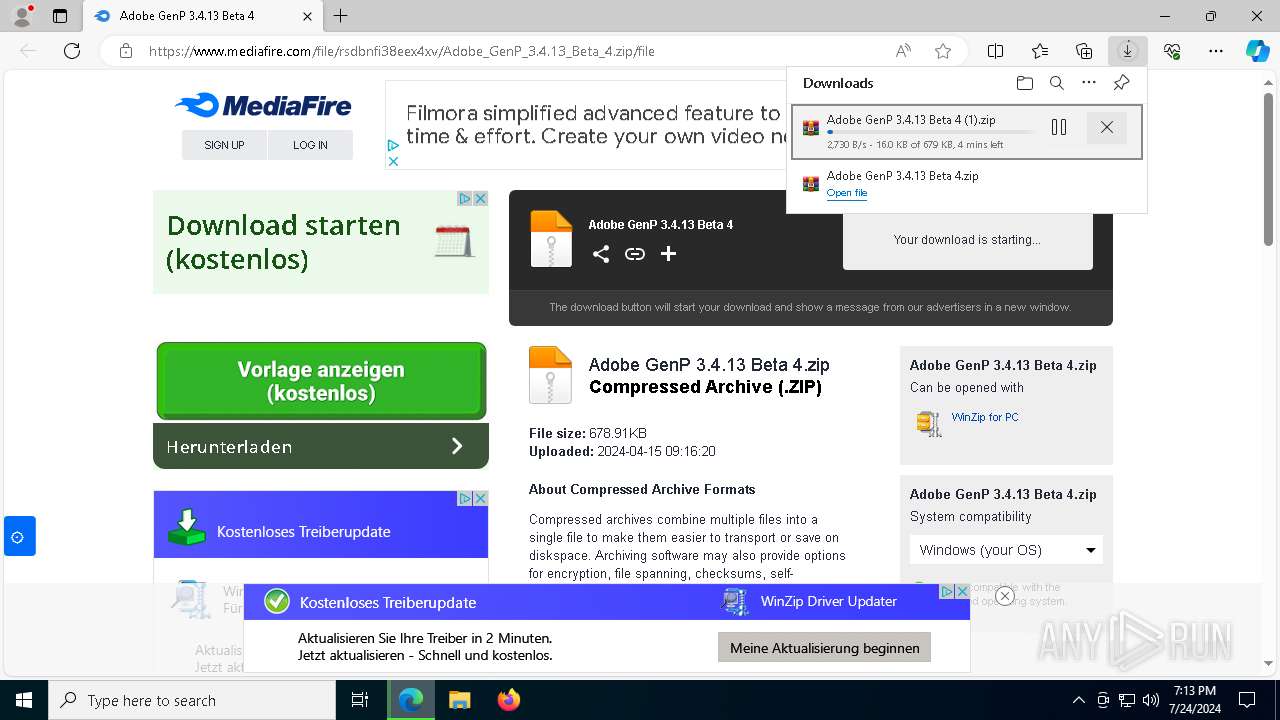1280x720 pixels.
Task: Refresh the current page
Action: [72, 51]
